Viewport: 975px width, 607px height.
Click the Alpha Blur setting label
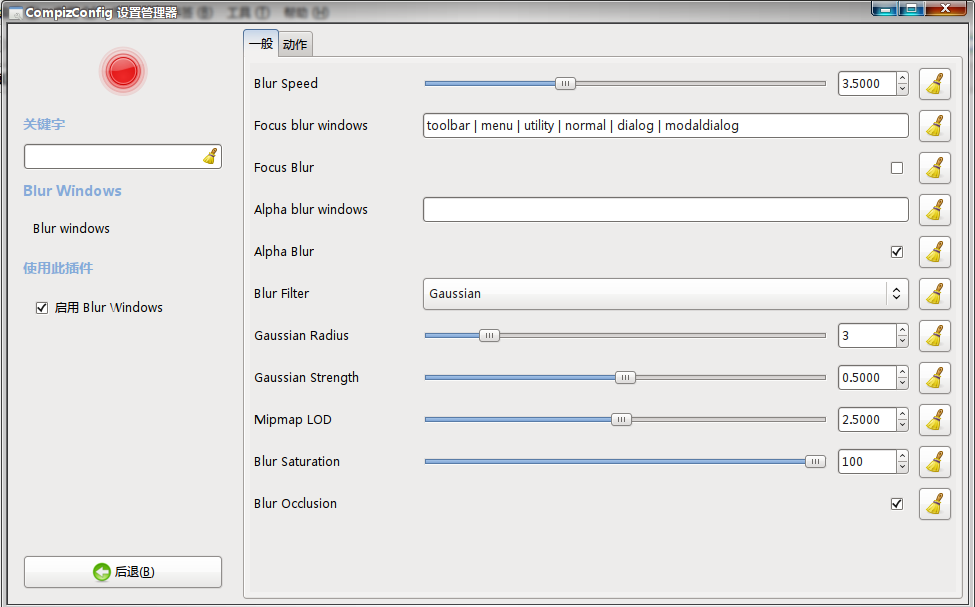click(284, 252)
